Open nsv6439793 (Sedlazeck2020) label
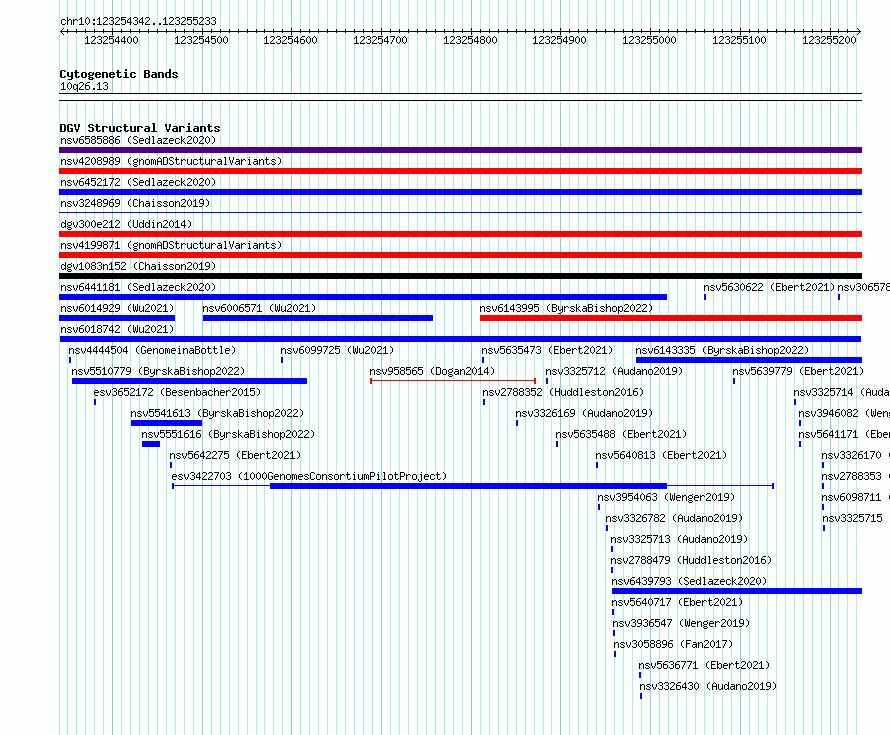Image resolution: width=890 pixels, height=735 pixels. click(689, 581)
